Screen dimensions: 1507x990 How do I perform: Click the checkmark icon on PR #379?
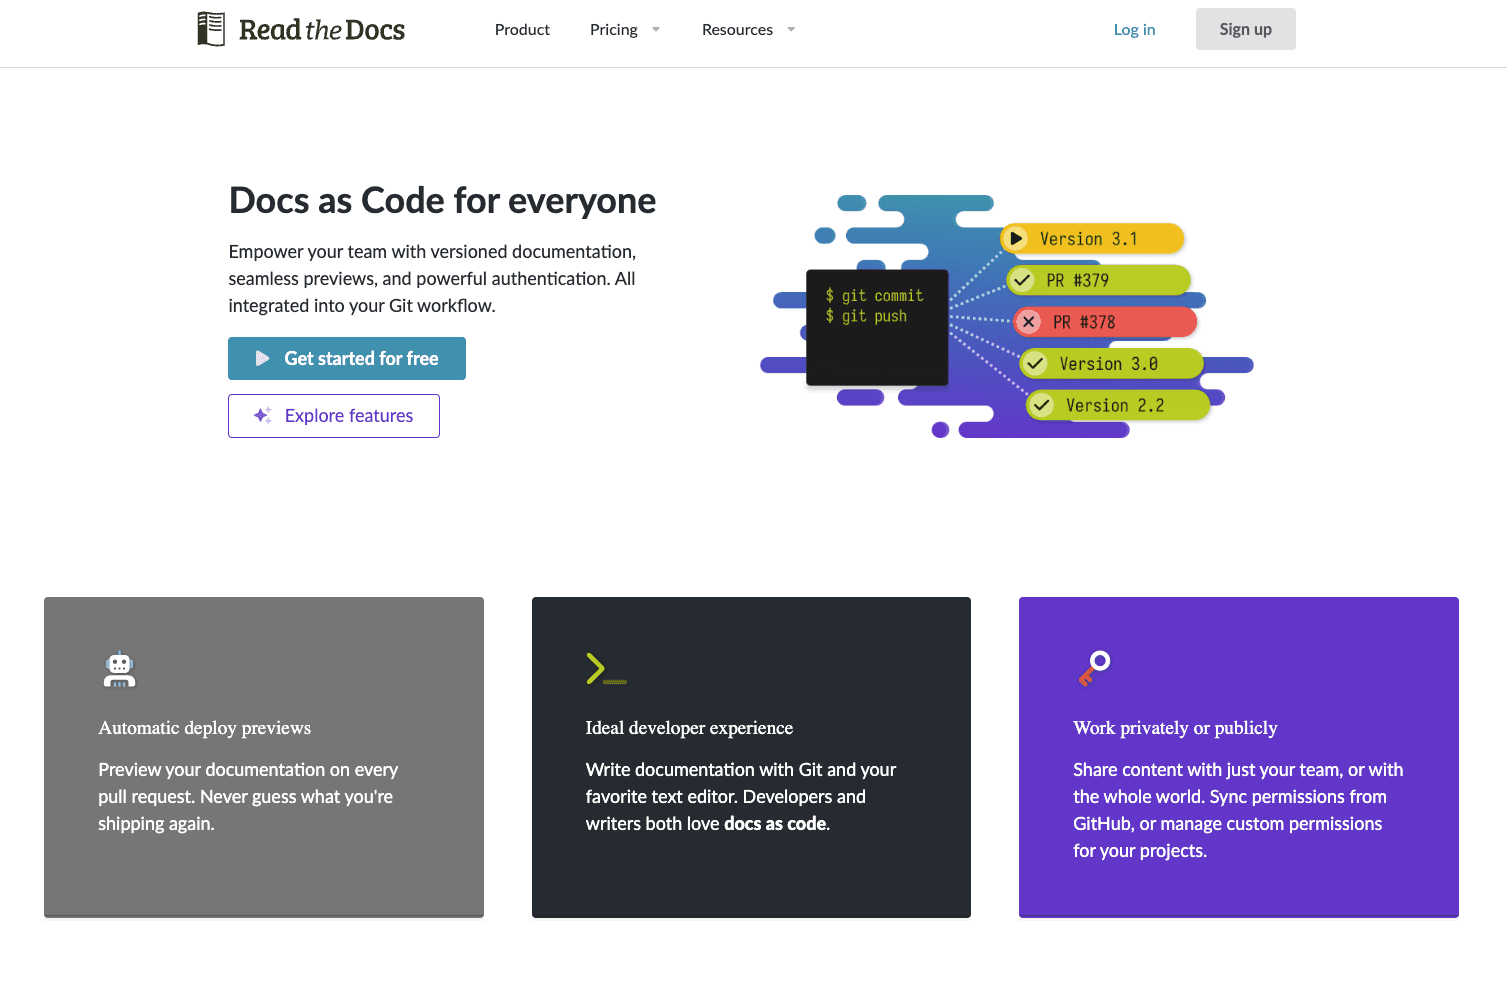coord(1022,281)
